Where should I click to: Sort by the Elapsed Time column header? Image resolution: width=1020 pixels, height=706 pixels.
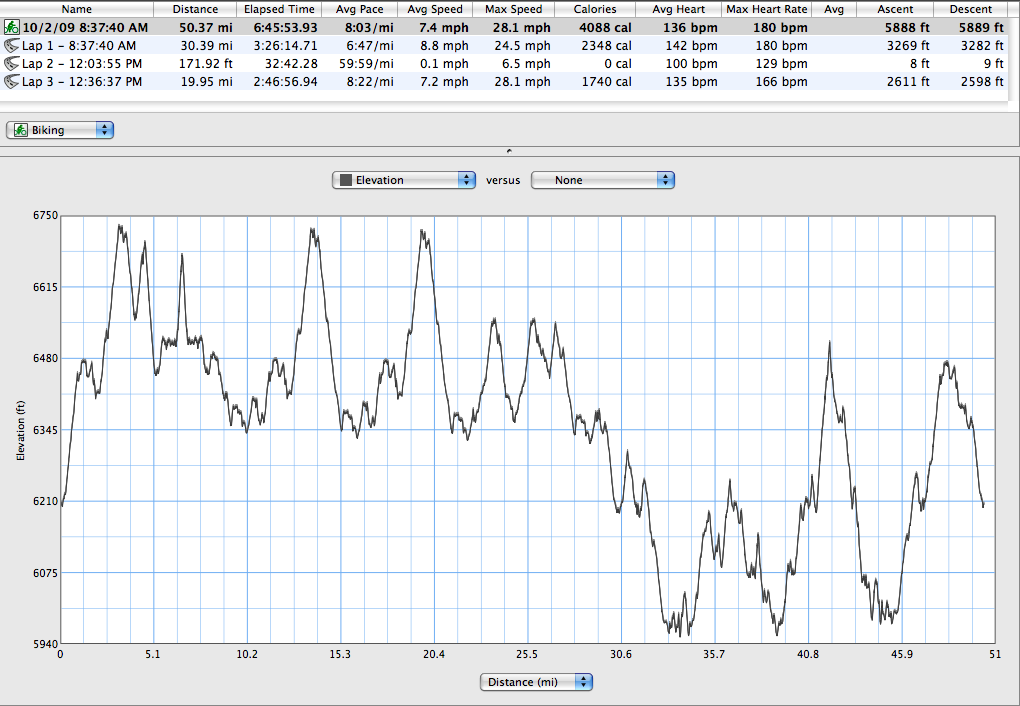(279, 9)
